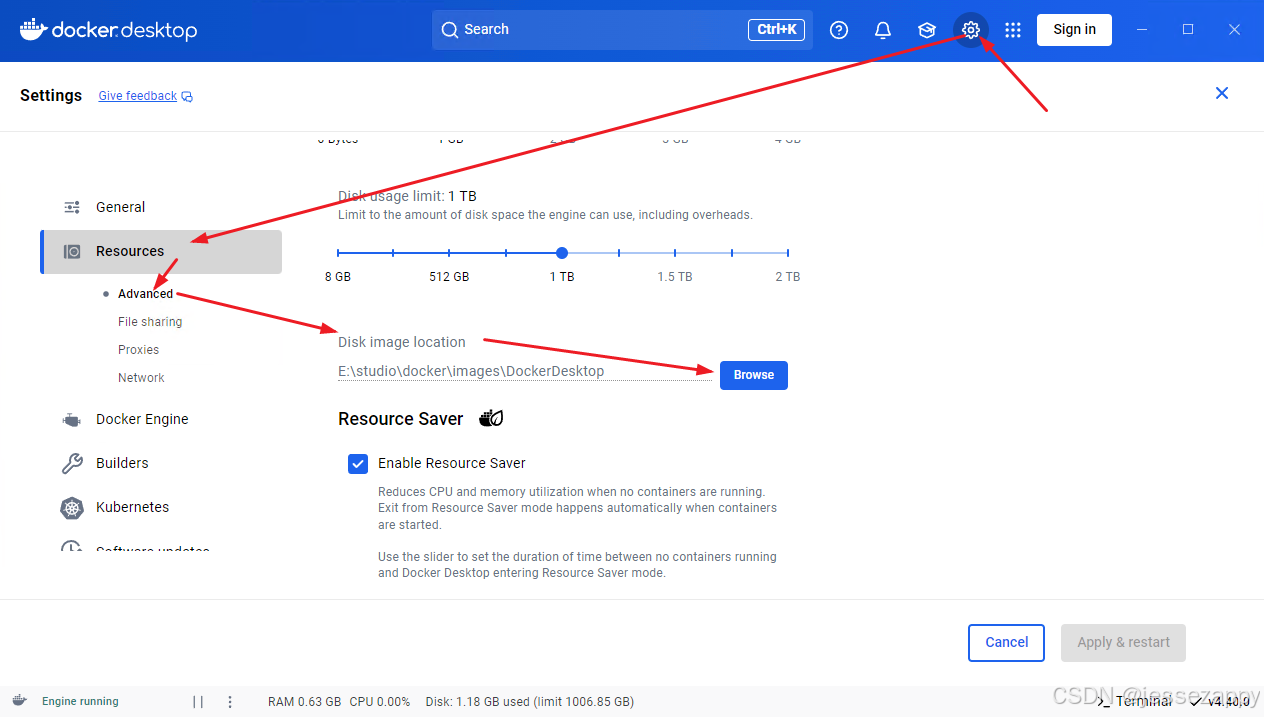
Task: Open the Learning Center graduation cap icon
Action: pos(927,30)
